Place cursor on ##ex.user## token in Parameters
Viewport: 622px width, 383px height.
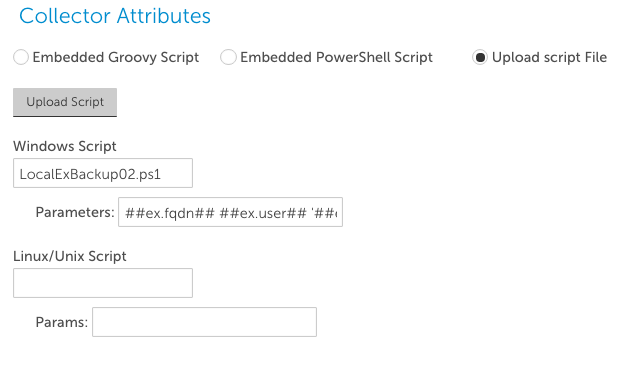(263, 213)
